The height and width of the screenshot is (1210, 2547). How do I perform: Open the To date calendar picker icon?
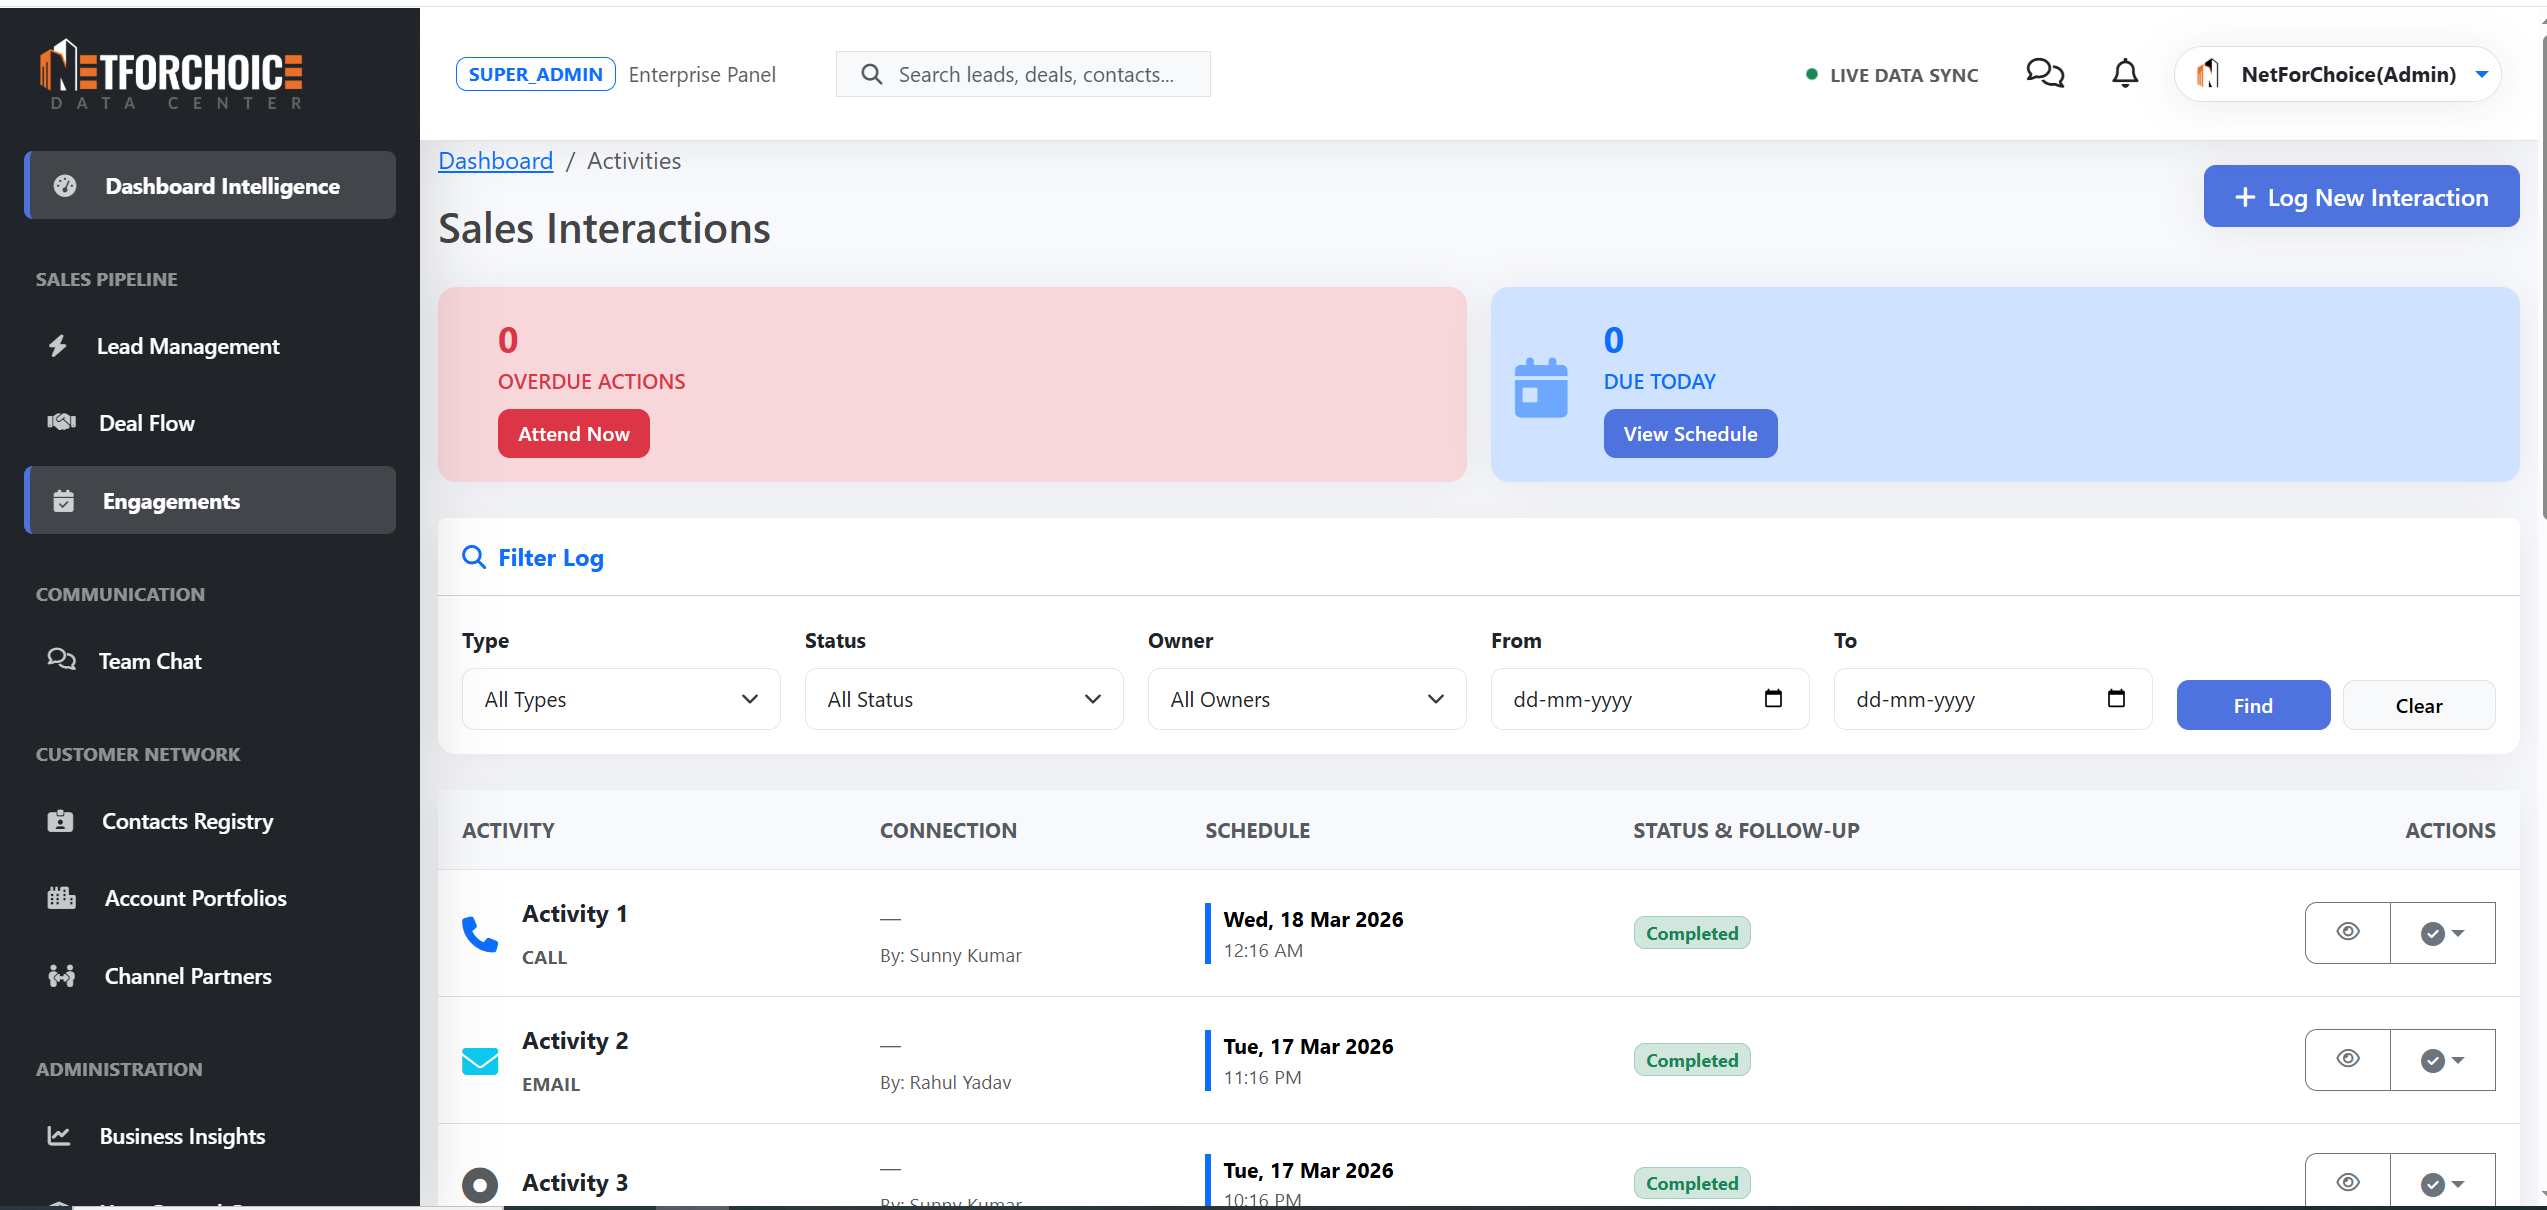[2116, 699]
